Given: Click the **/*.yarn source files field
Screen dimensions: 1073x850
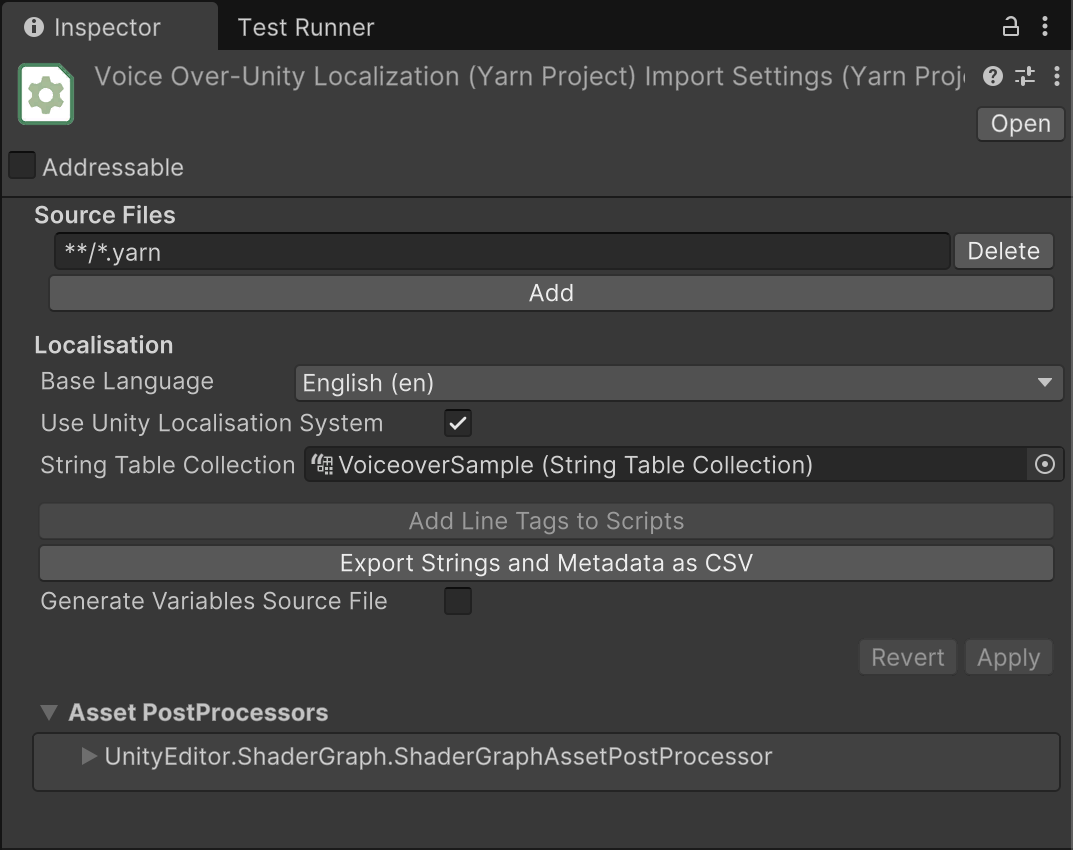Looking at the screenshot, I should pyautogui.click(x=500, y=251).
